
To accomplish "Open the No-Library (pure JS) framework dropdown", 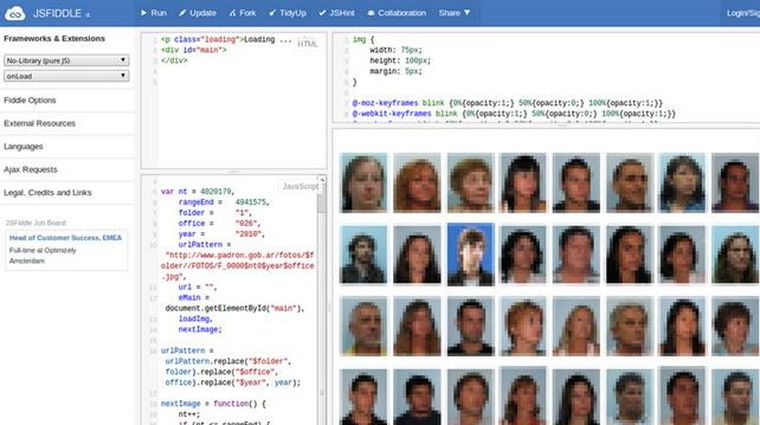I will point(67,60).
